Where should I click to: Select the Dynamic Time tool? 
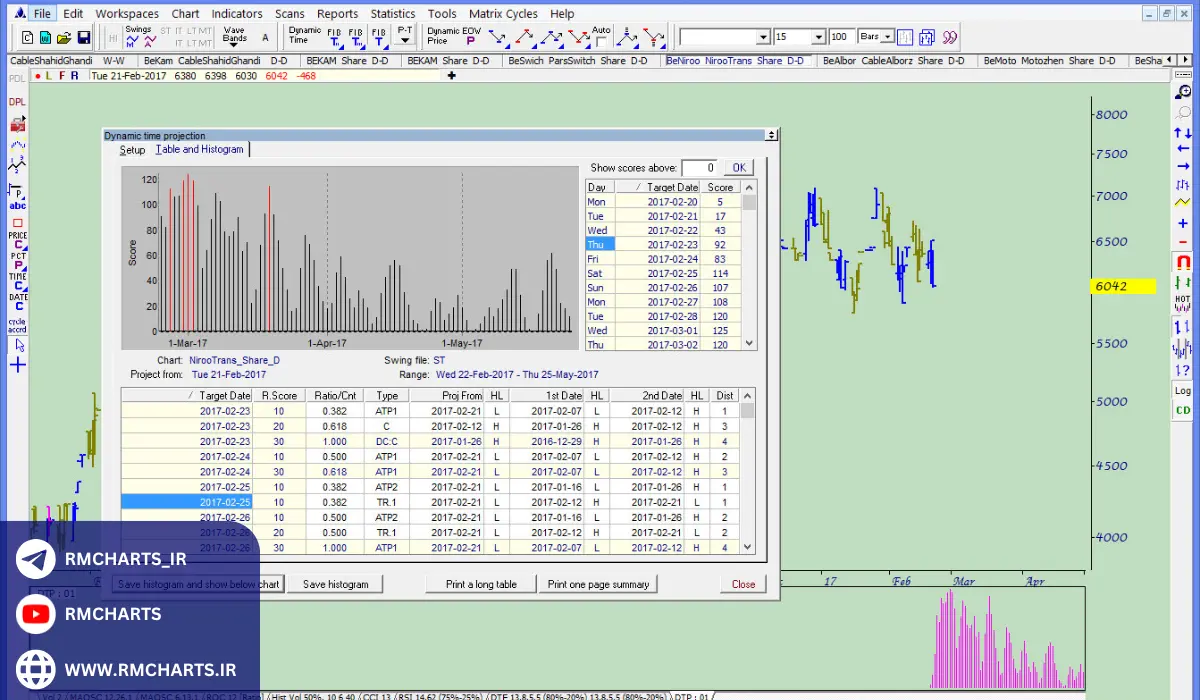(x=305, y=35)
